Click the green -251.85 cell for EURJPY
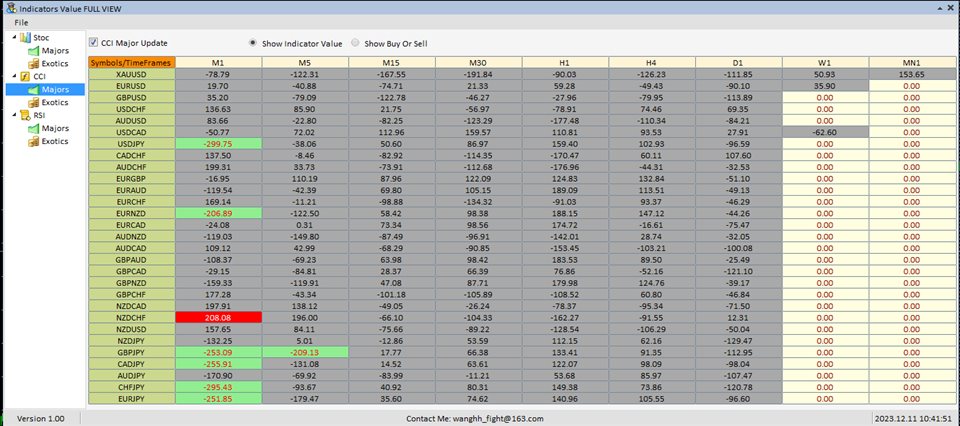This screenshot has height=426, width=960. [219, 398]
